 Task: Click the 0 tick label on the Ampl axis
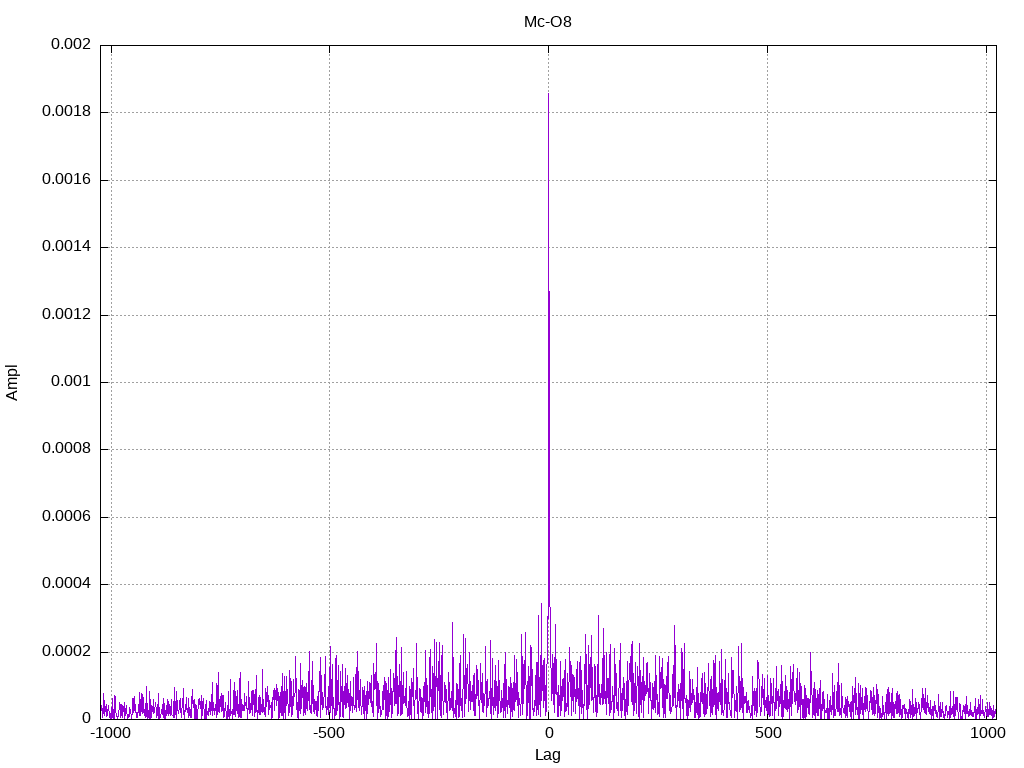[x=86, y=718]
